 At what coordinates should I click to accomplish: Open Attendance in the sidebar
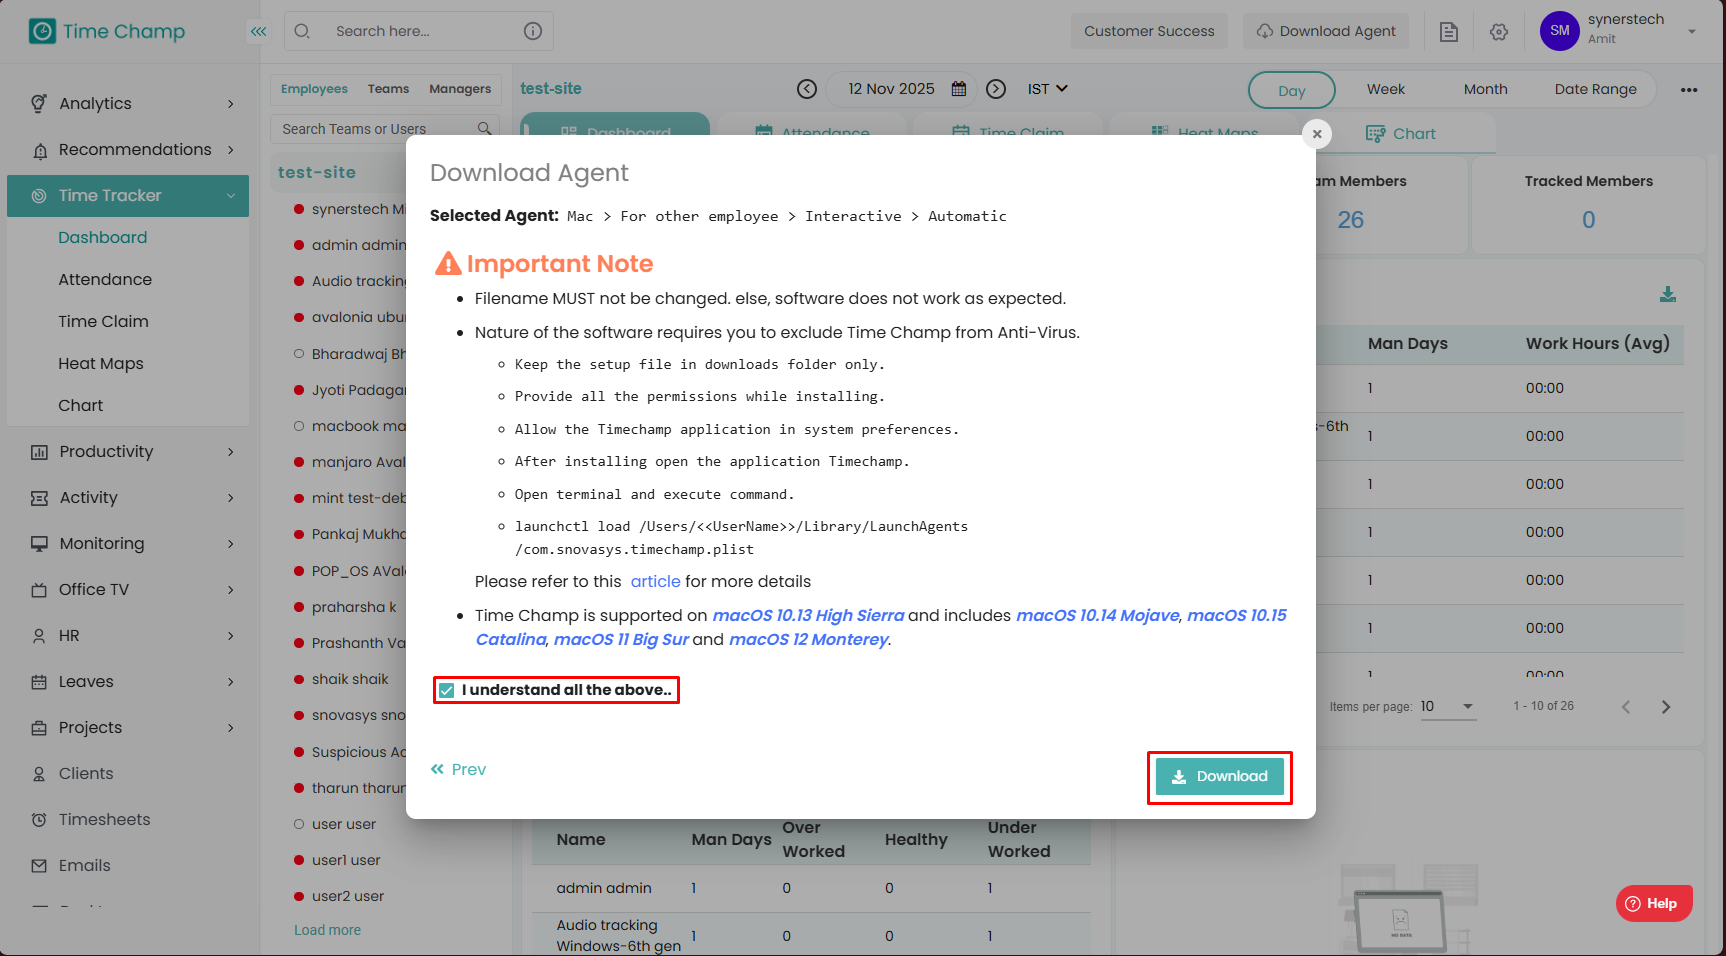pos(105,280)
